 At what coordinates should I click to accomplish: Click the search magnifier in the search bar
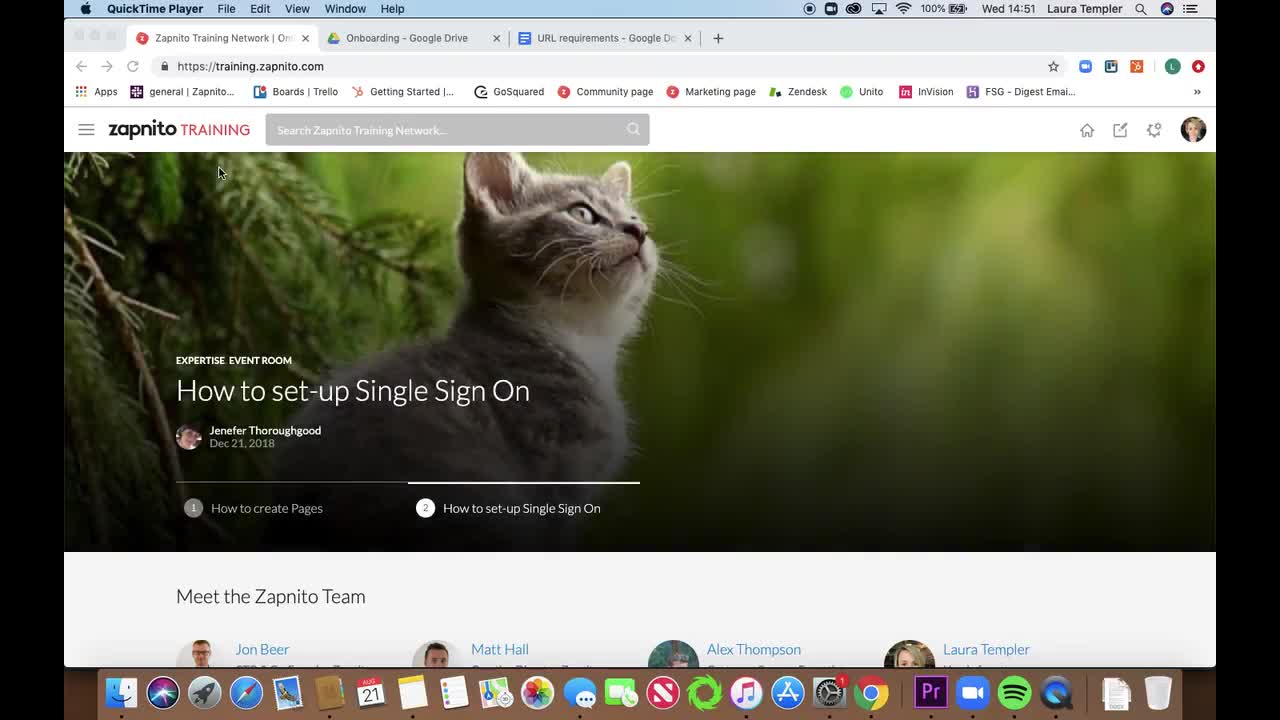[633, 129]
